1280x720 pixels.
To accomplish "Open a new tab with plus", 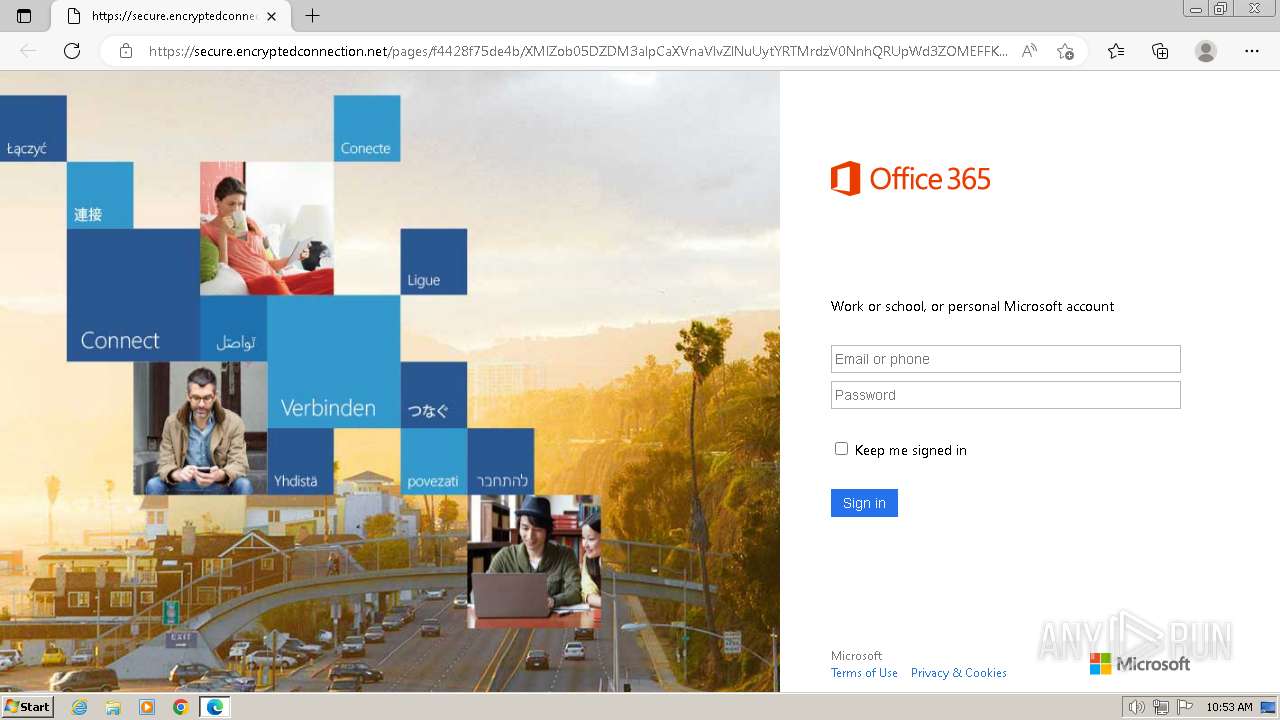I will click(313, 16).
